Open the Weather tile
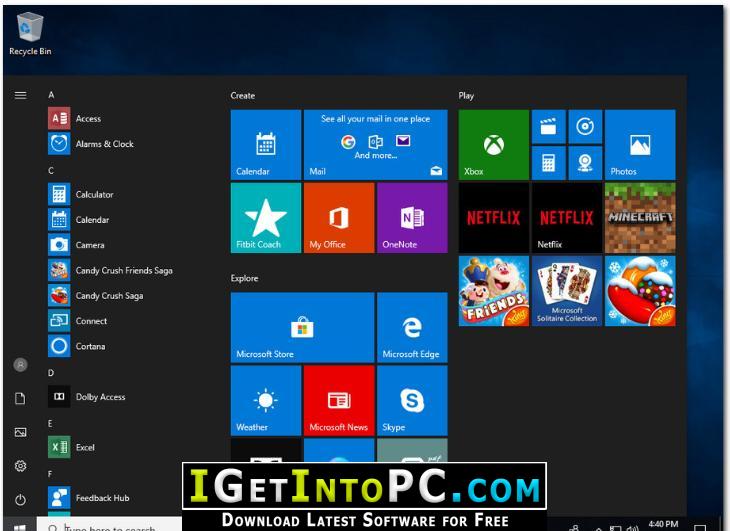Screen dimensions: 730x531 tap(266, 401)
